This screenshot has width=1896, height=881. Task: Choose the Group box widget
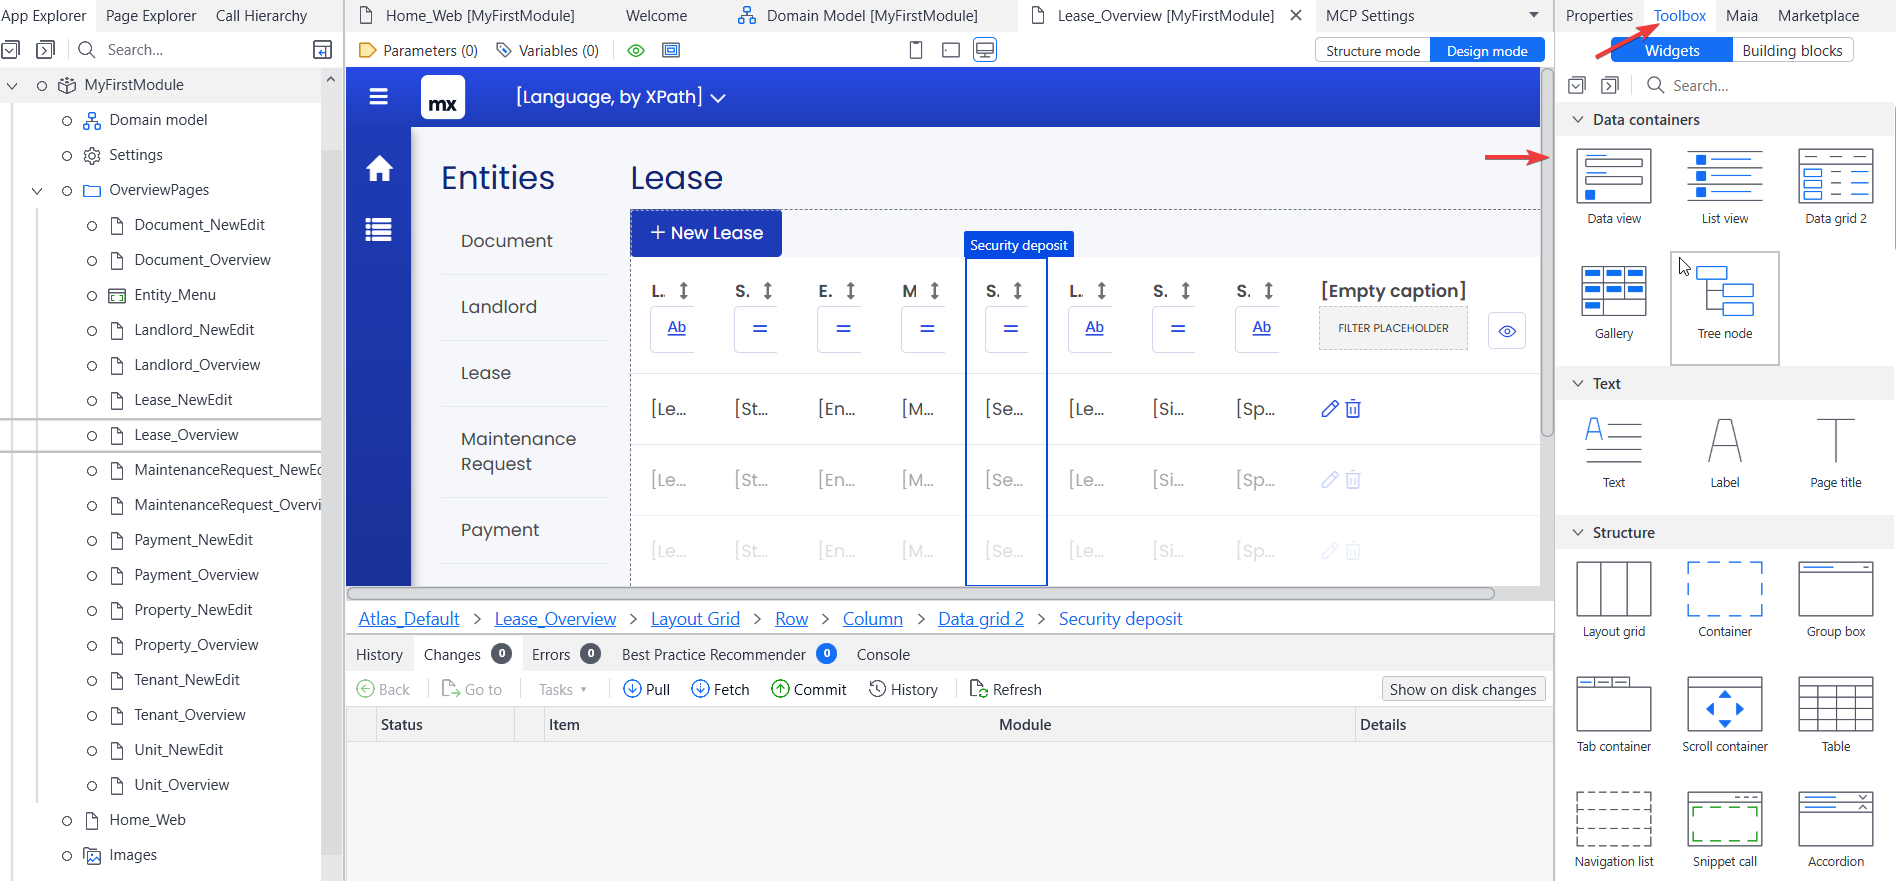pyautogui.click(x=1835, y=600)
